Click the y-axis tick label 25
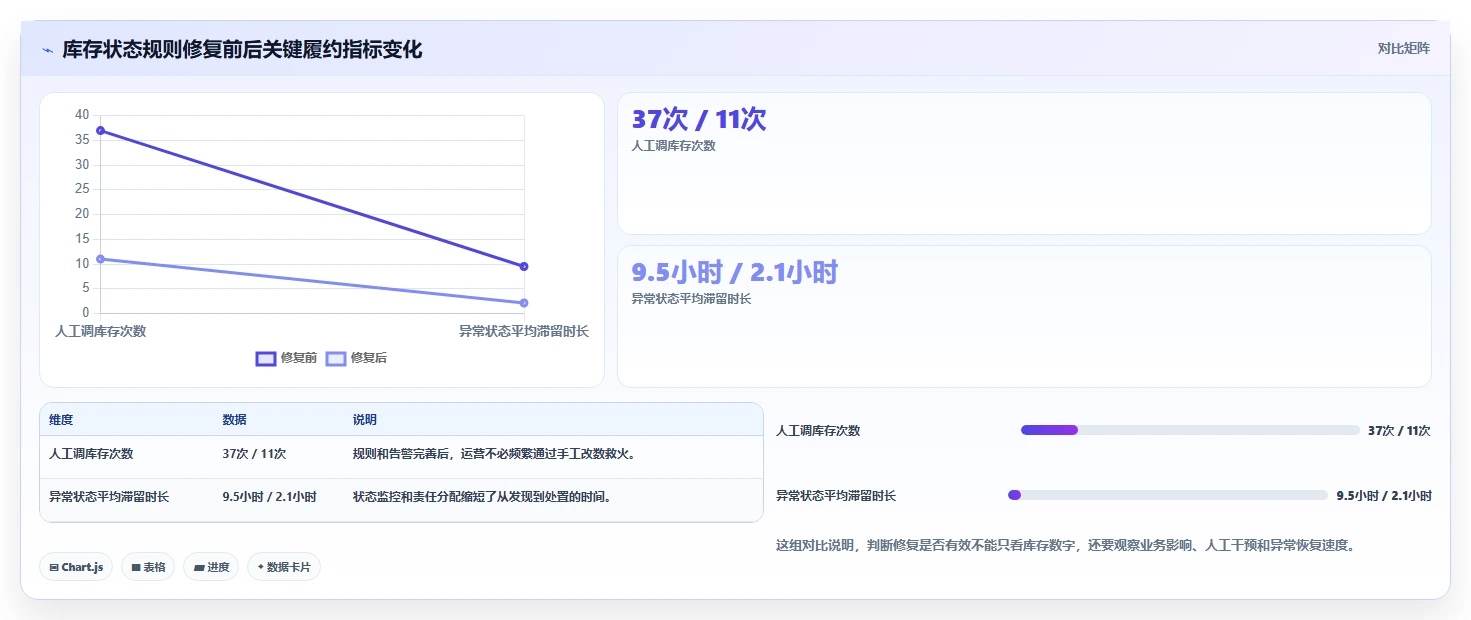 click(x=82, y=189)
